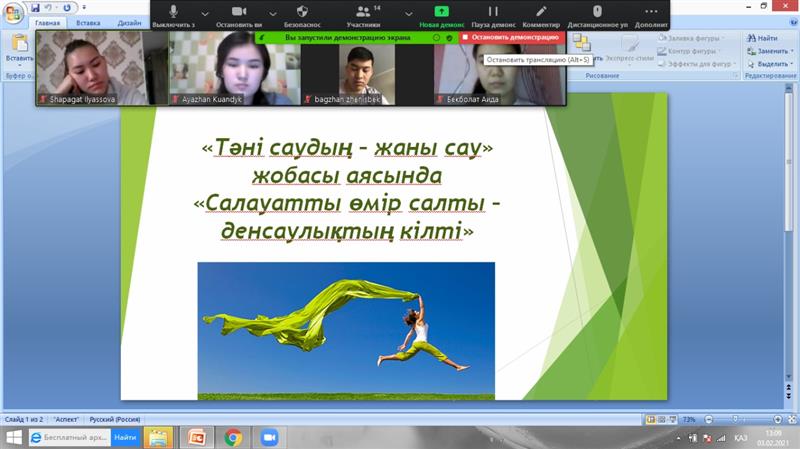The height and width of the screenshot is (449, 800).
Task: Open Zoom remote control options
Action: (597, 13)
